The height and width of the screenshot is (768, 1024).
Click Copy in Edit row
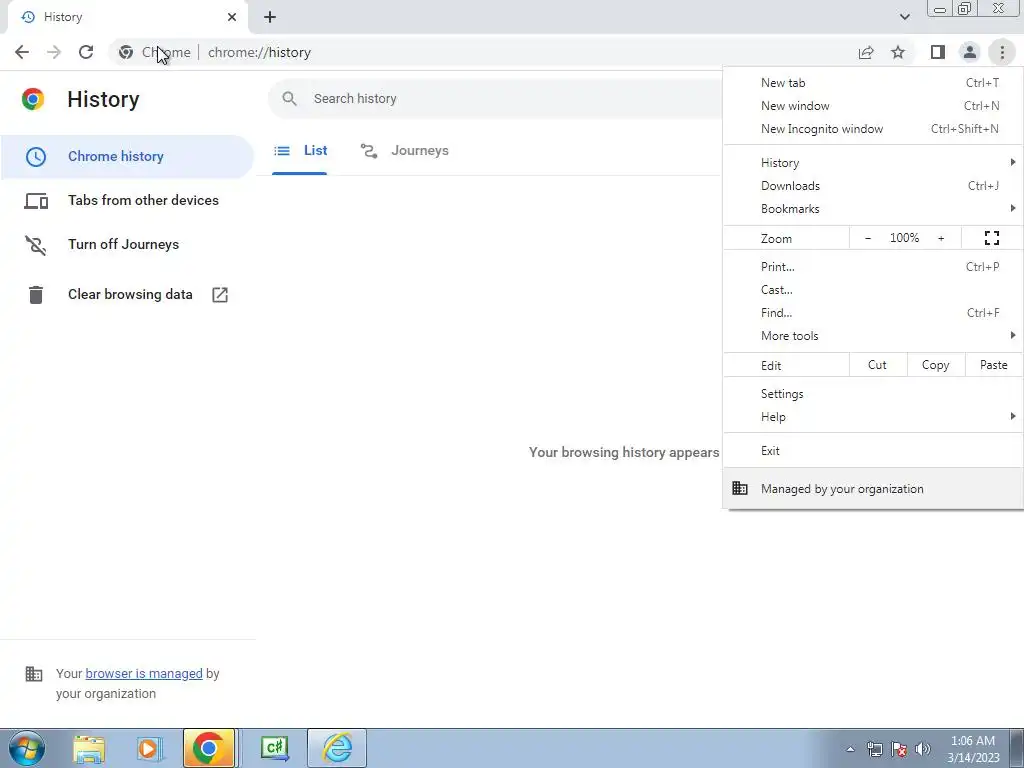(936, 365)
